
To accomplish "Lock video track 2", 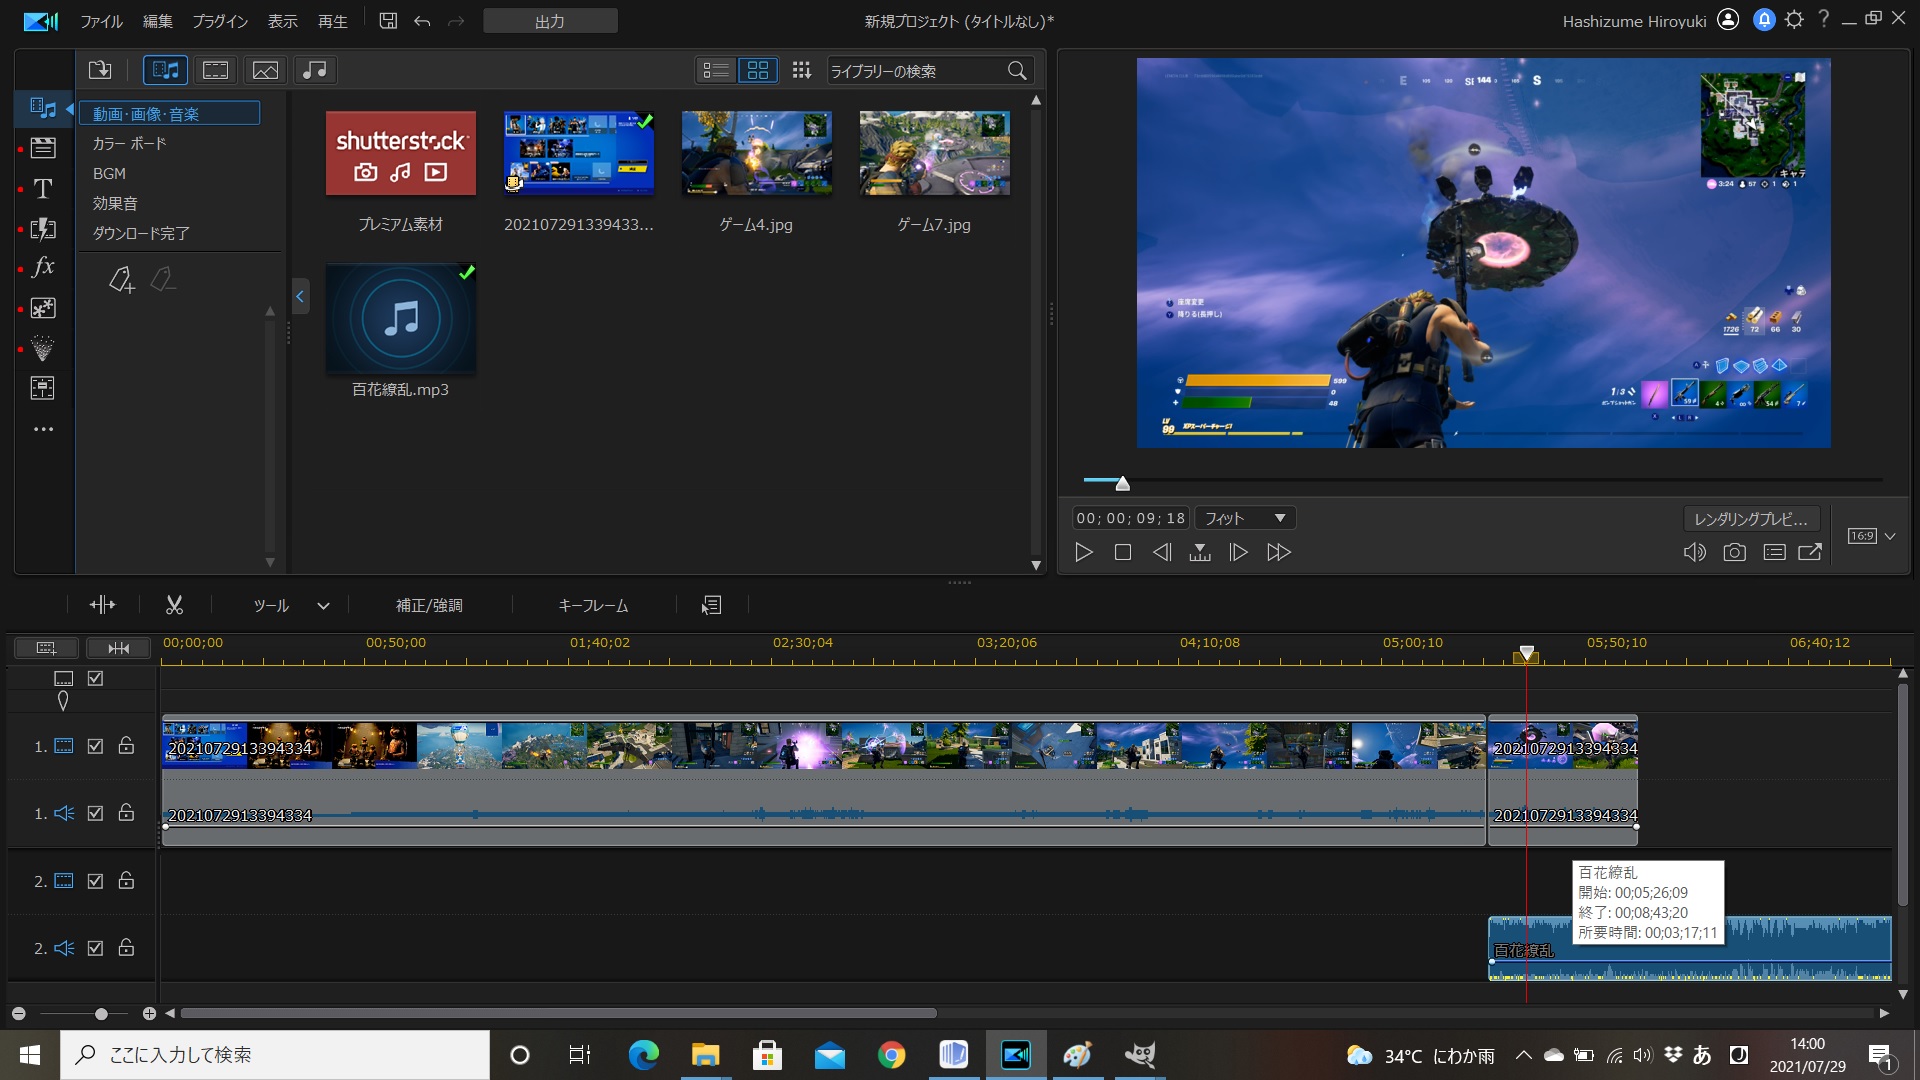I will (x=126, y=881).
